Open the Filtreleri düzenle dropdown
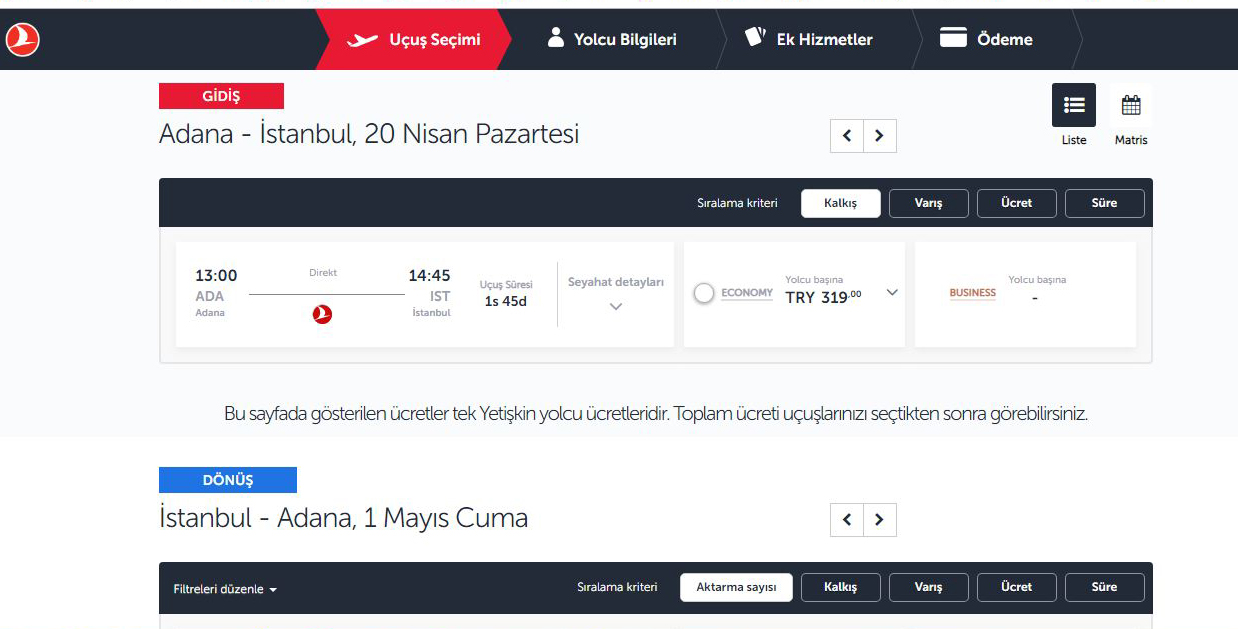 pyautogui.click(x=225, y=589)
